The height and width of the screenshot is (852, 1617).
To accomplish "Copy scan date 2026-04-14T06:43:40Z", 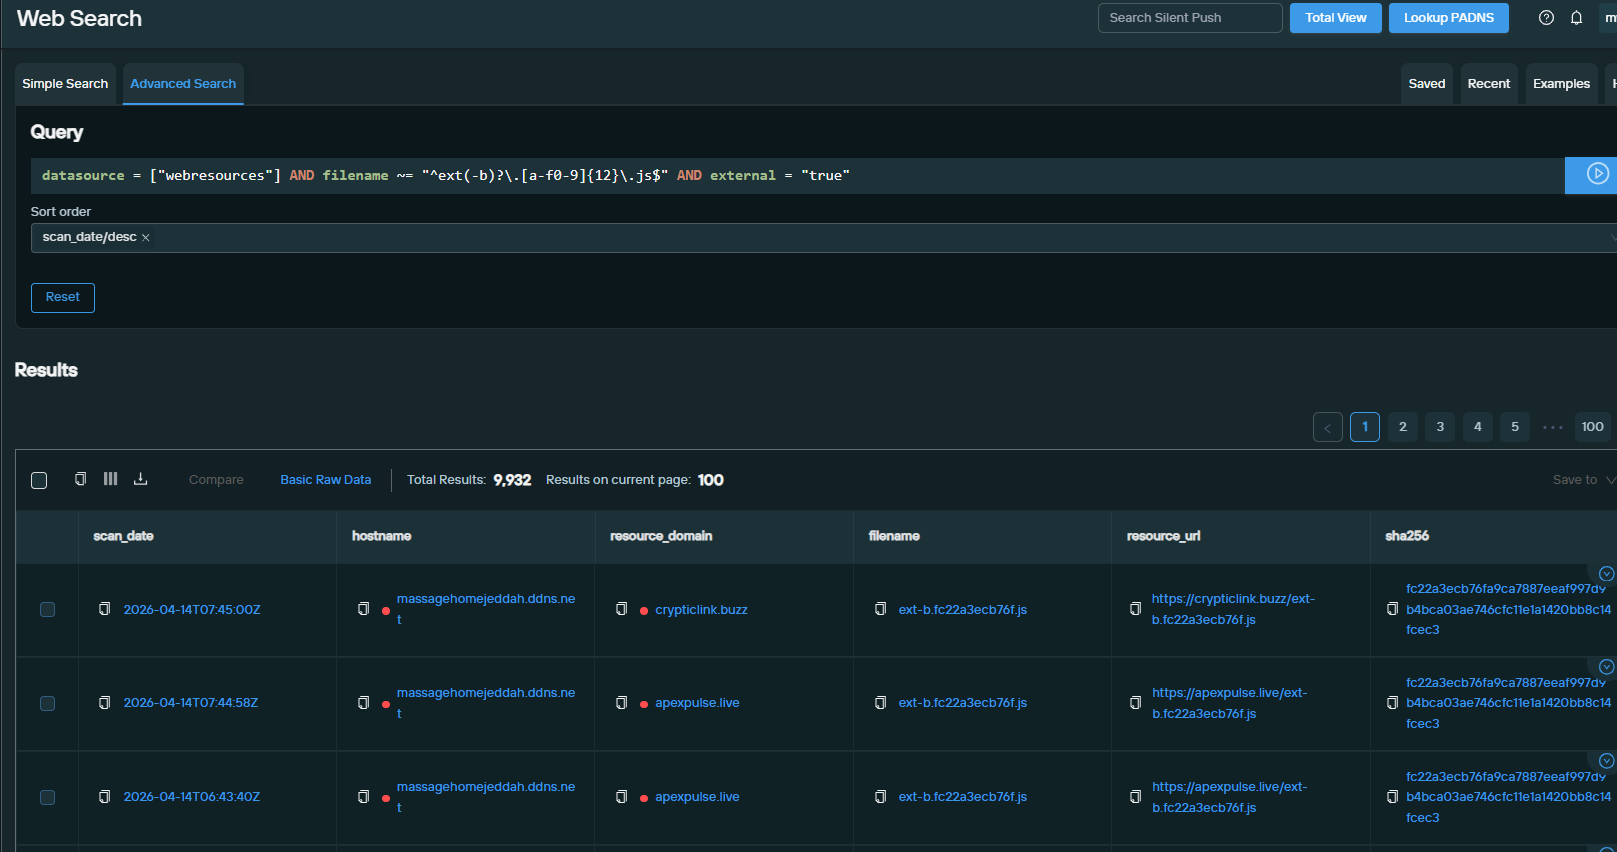I will 104,797.
